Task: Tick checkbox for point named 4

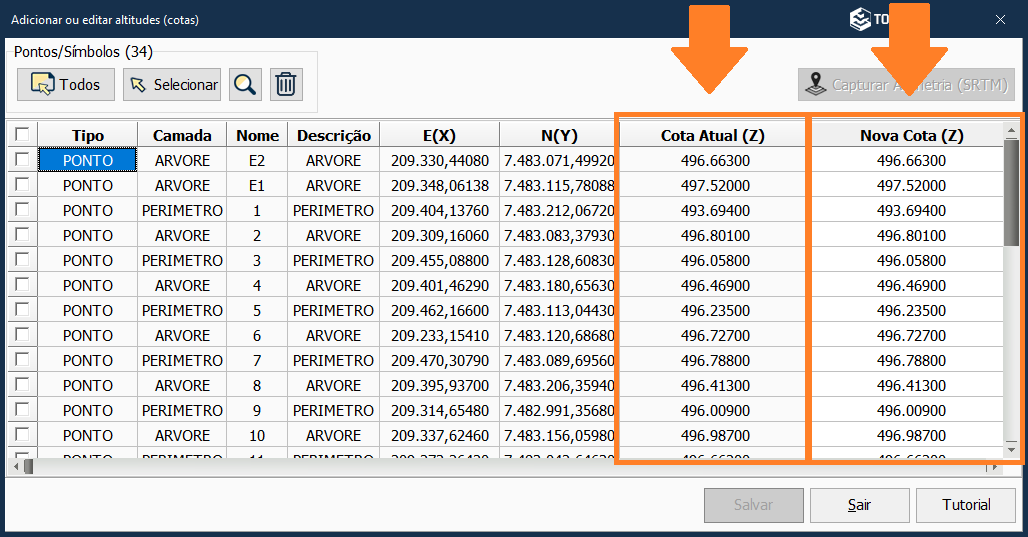Action: [x=21, y=285]
